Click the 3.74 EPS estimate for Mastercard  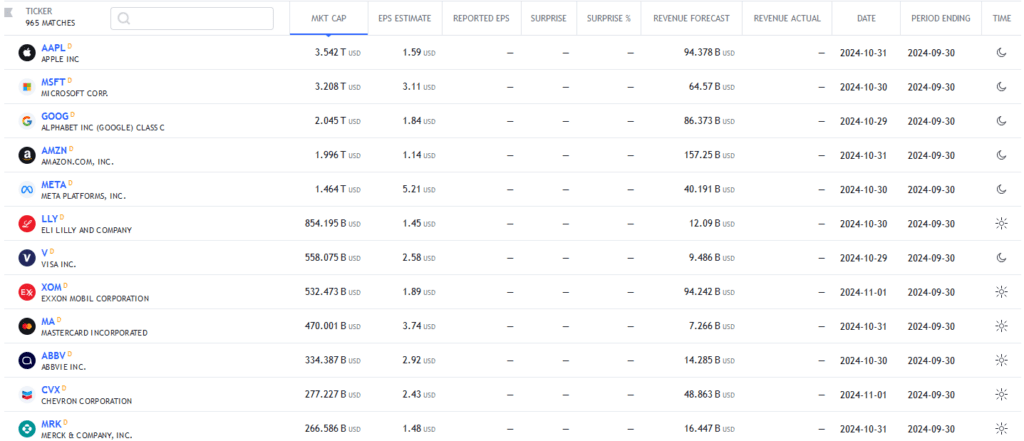419,326
